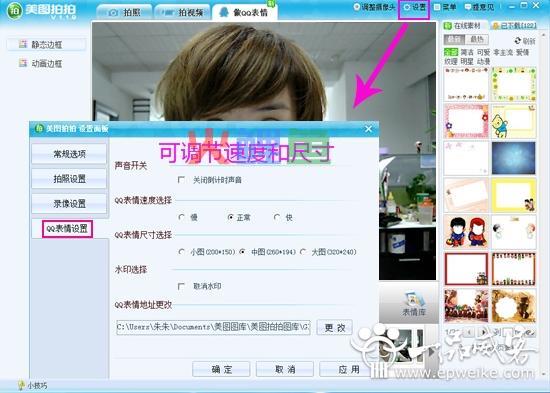
Task: Select the 慢 speed radio button
Action: point(182,217)
